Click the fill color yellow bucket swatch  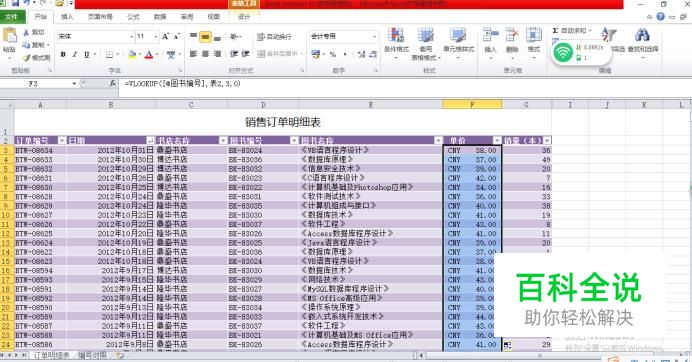[x=131, y=54]
